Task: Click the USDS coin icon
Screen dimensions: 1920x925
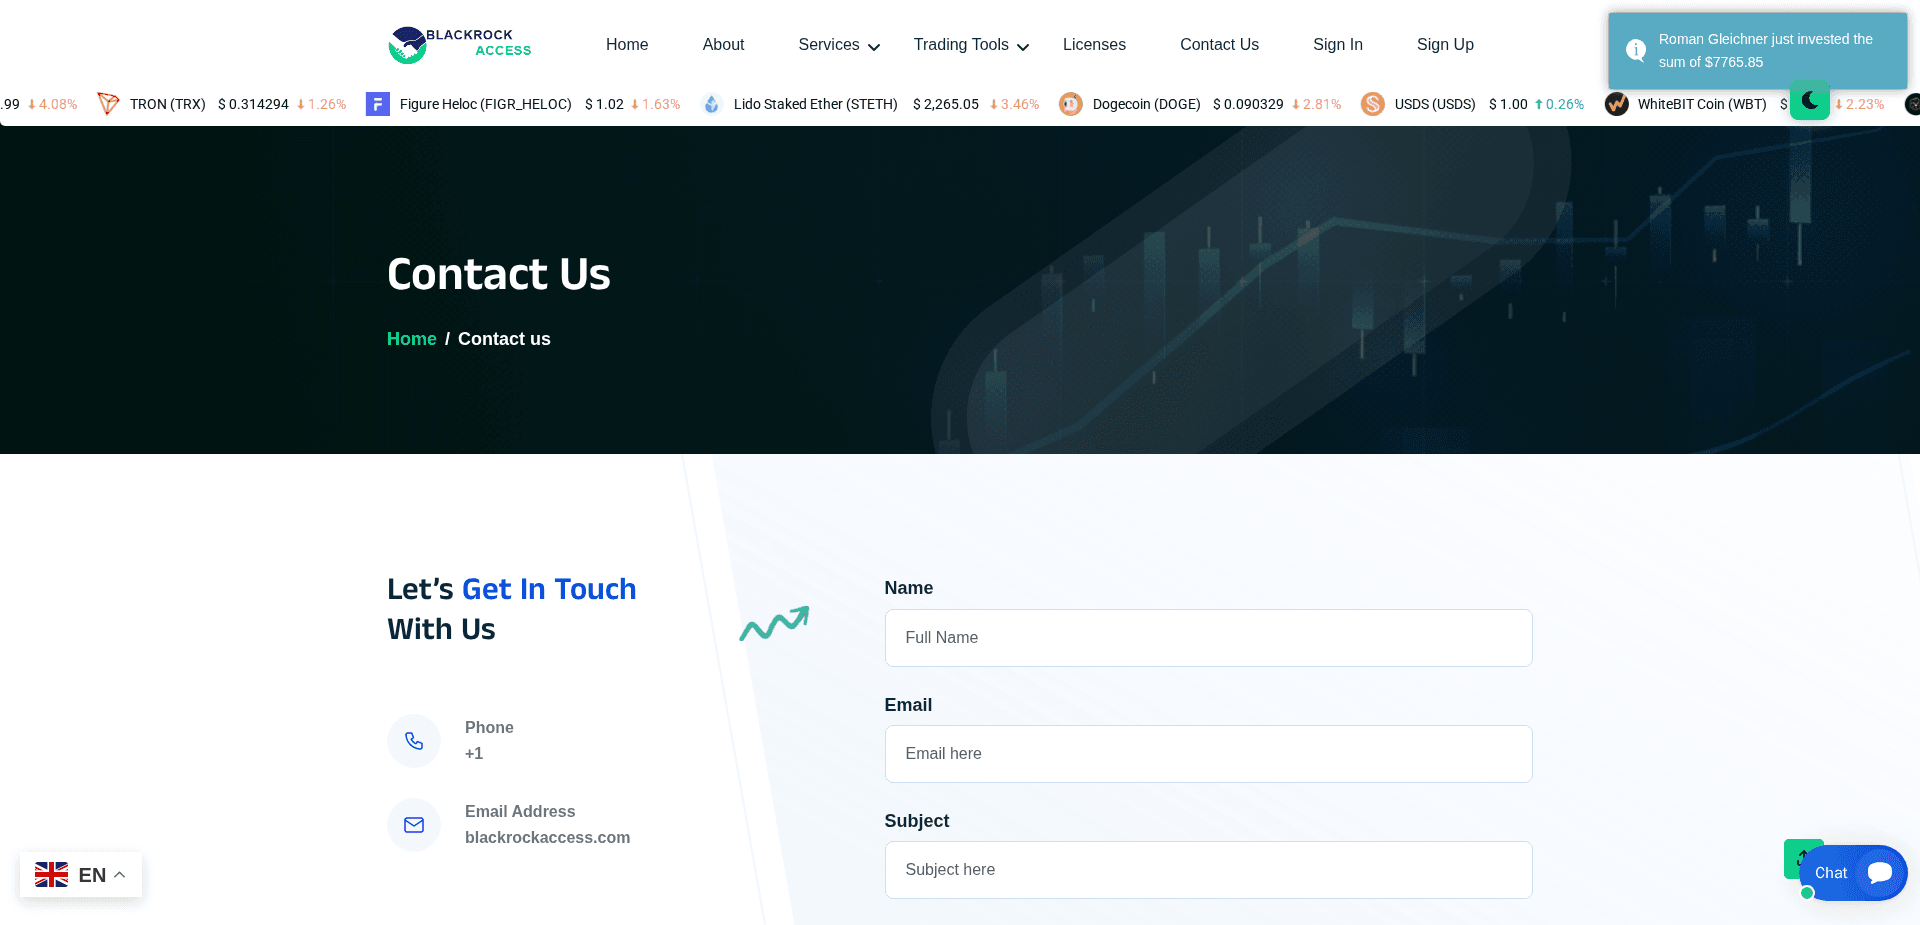Action: pyautogui.click(x=1373, y=103)
